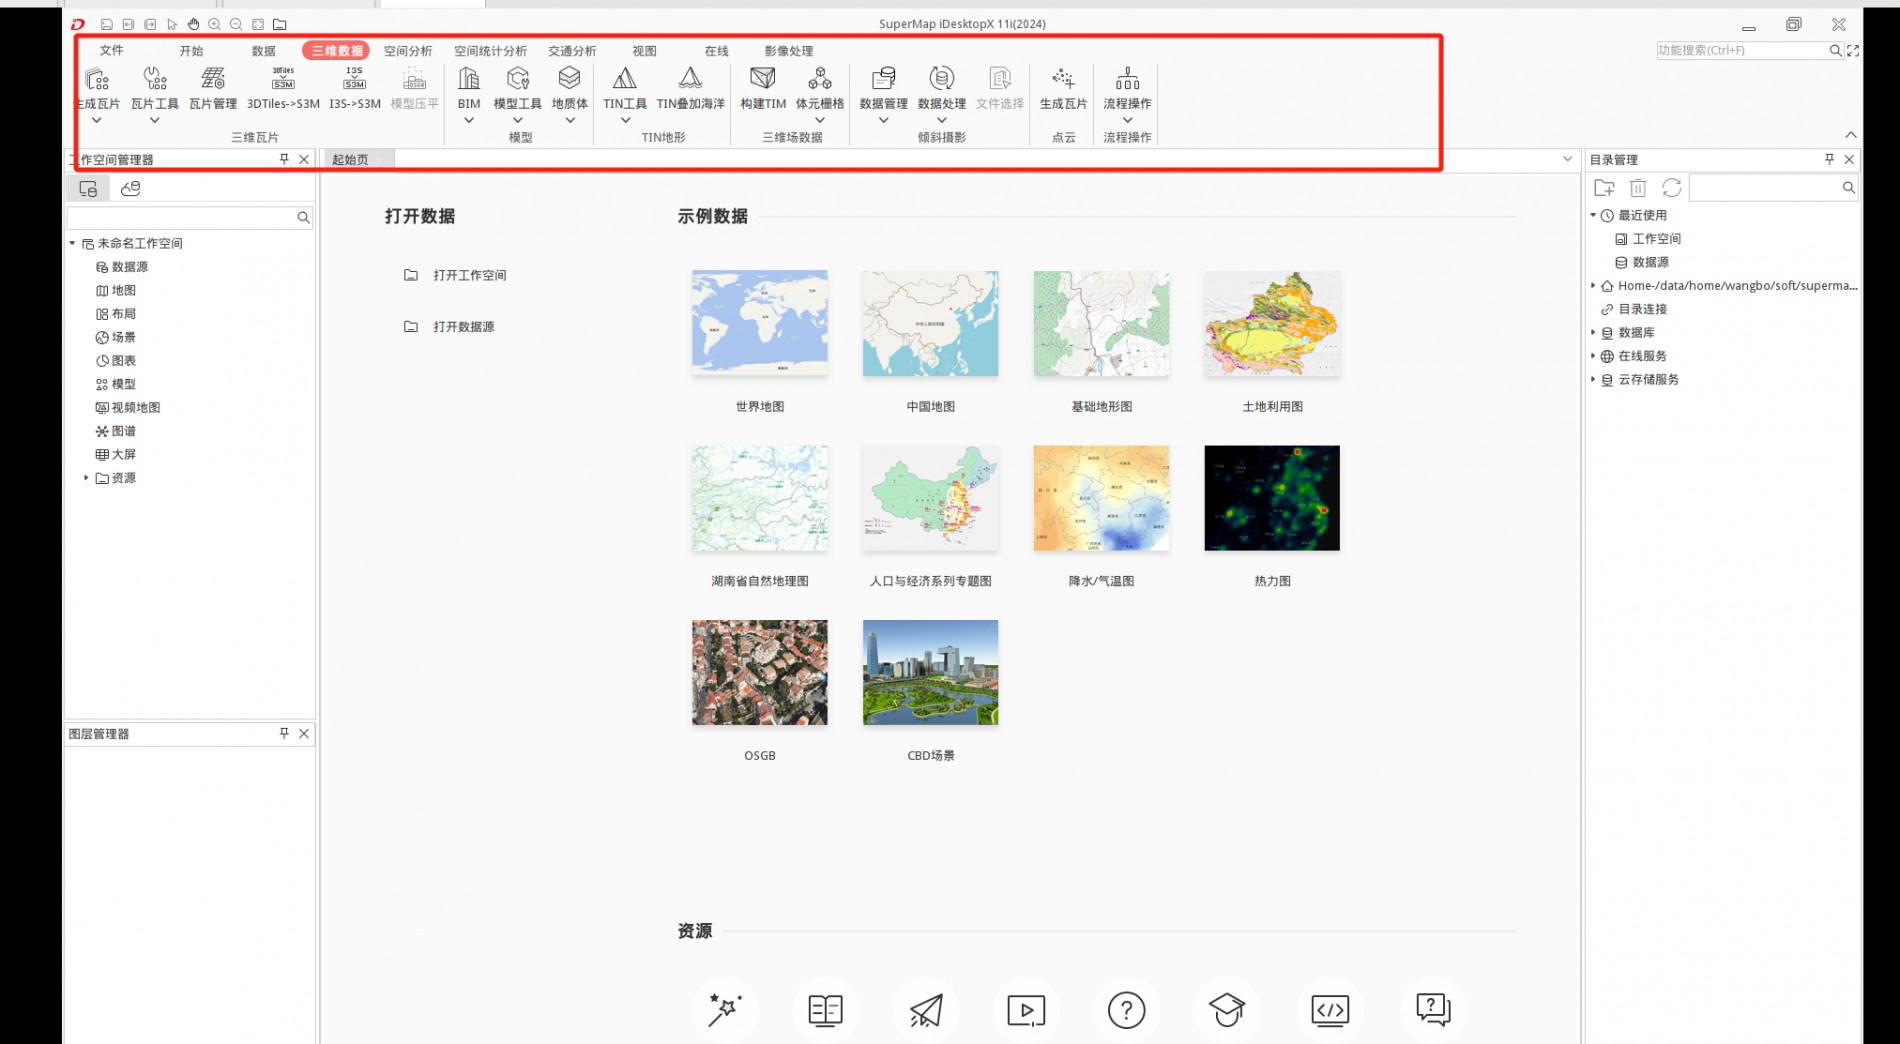Open the video tutorial resource icon
Image resolution: width=1900 pixels, height=1044 pixels.
coord(1027,1010)
